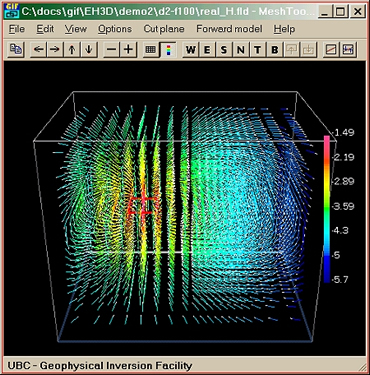Open the File menu
This screenshot has height=375, width=370.
click(x=16, y=29)
